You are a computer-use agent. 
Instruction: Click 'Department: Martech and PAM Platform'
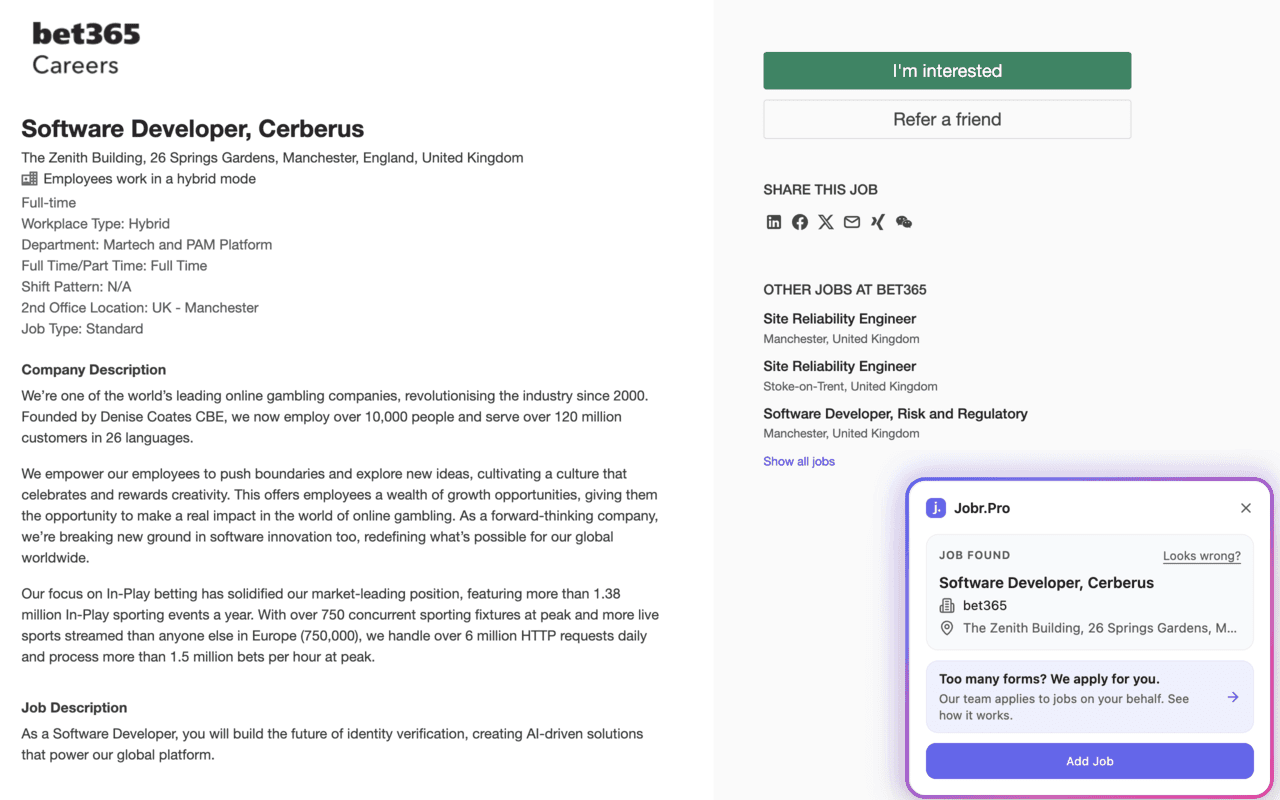[x=147, y=245]
